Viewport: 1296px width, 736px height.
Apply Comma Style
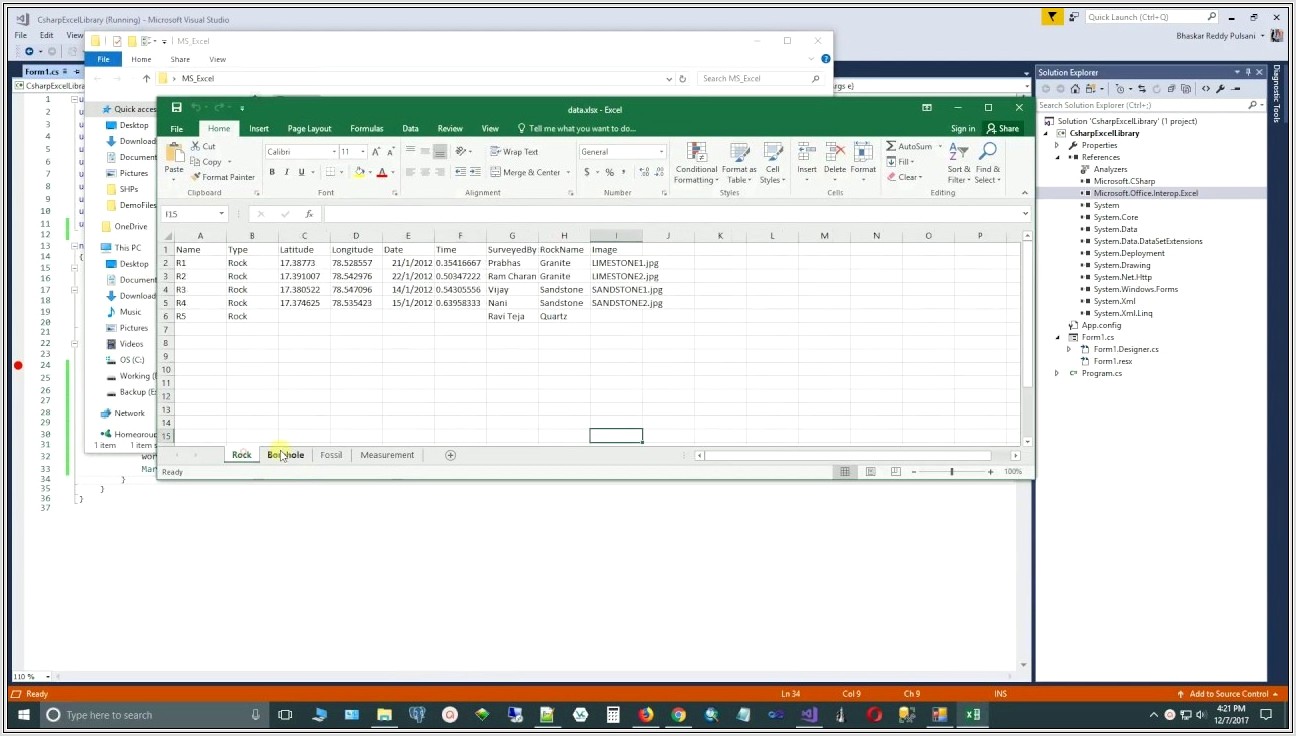tap(624, 172)
